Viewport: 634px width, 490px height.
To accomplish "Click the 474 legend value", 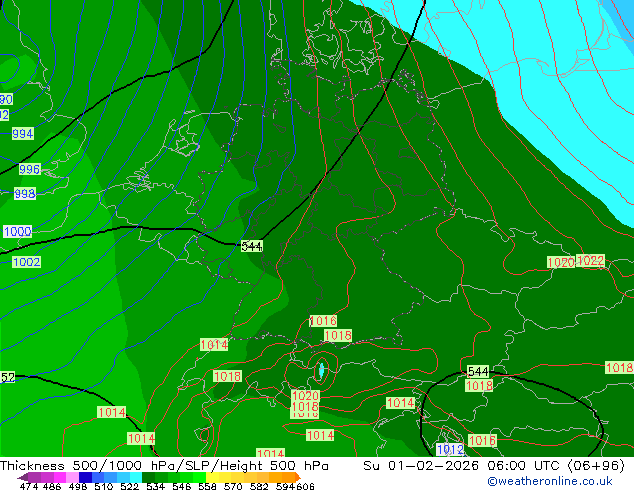I will pos(29,486).
